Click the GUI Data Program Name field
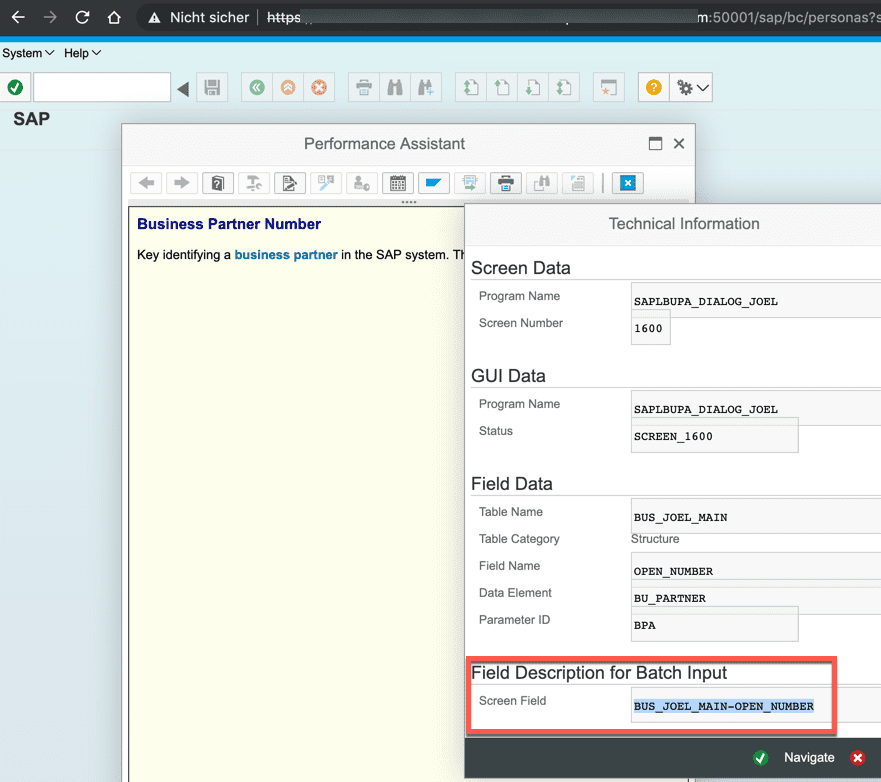Viewport: 881px width, 782px height. click(756, 408)
